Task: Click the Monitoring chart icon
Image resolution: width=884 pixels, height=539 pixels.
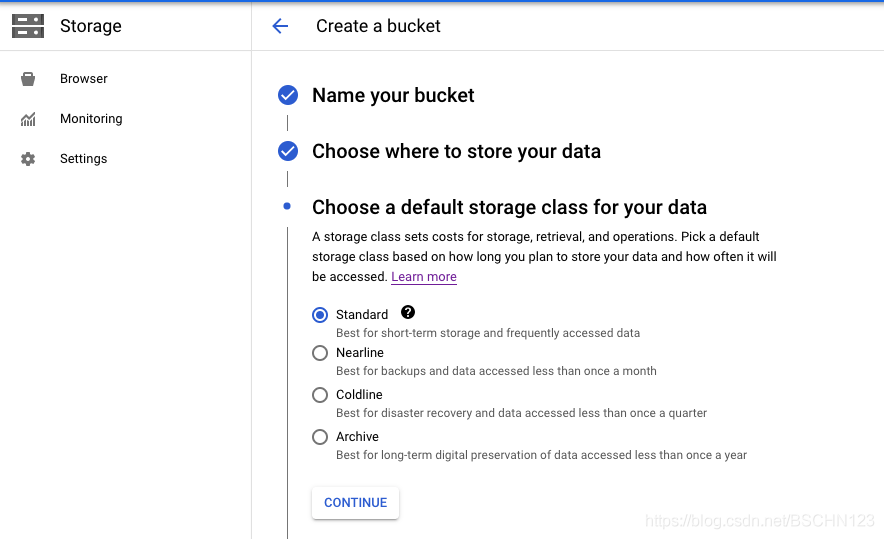Action: (28, 119)
